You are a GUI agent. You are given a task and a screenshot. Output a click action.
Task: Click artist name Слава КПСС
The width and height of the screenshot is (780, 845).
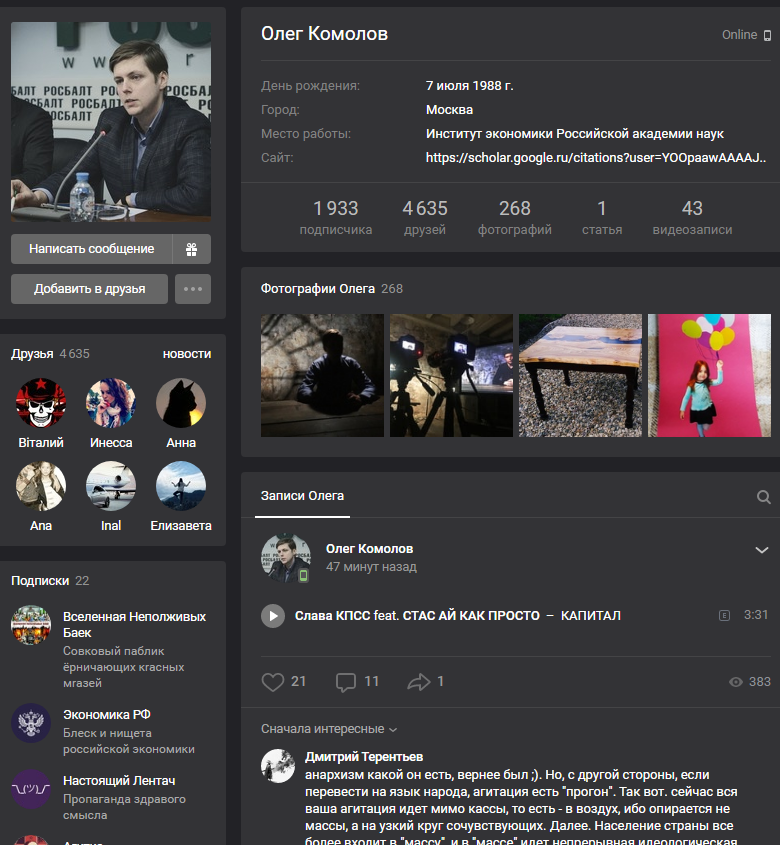click(333, 615)
